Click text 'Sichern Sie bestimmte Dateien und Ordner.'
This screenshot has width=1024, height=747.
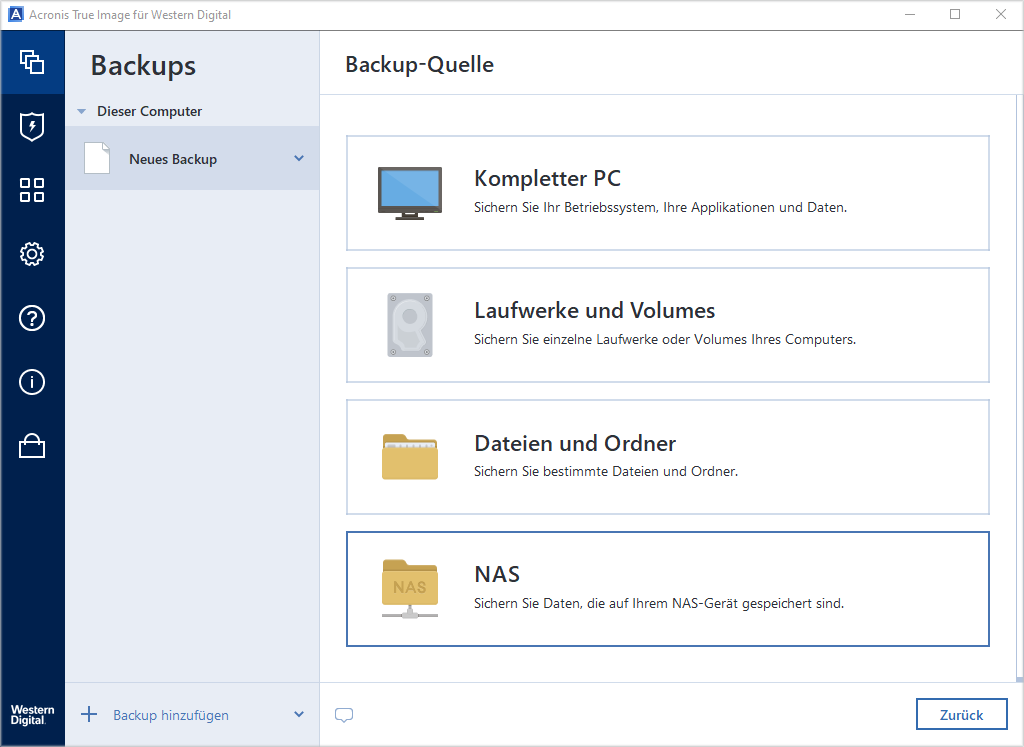click(x=605, y=471)
